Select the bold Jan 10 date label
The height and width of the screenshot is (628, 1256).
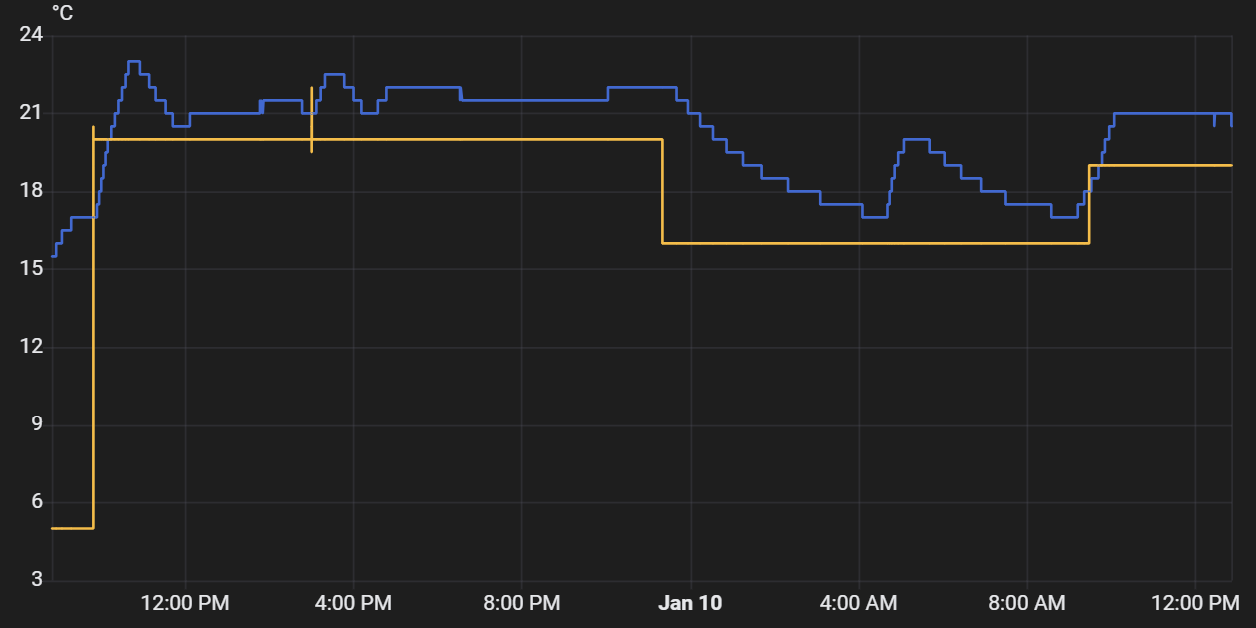click(x=690, y=603)
